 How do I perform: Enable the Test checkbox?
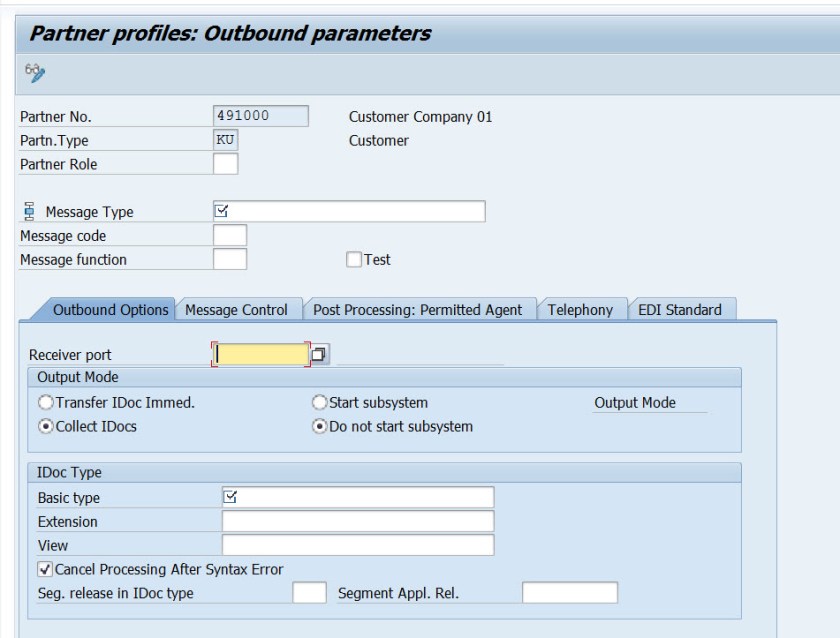pyautogui.click(x=353, y=260)
